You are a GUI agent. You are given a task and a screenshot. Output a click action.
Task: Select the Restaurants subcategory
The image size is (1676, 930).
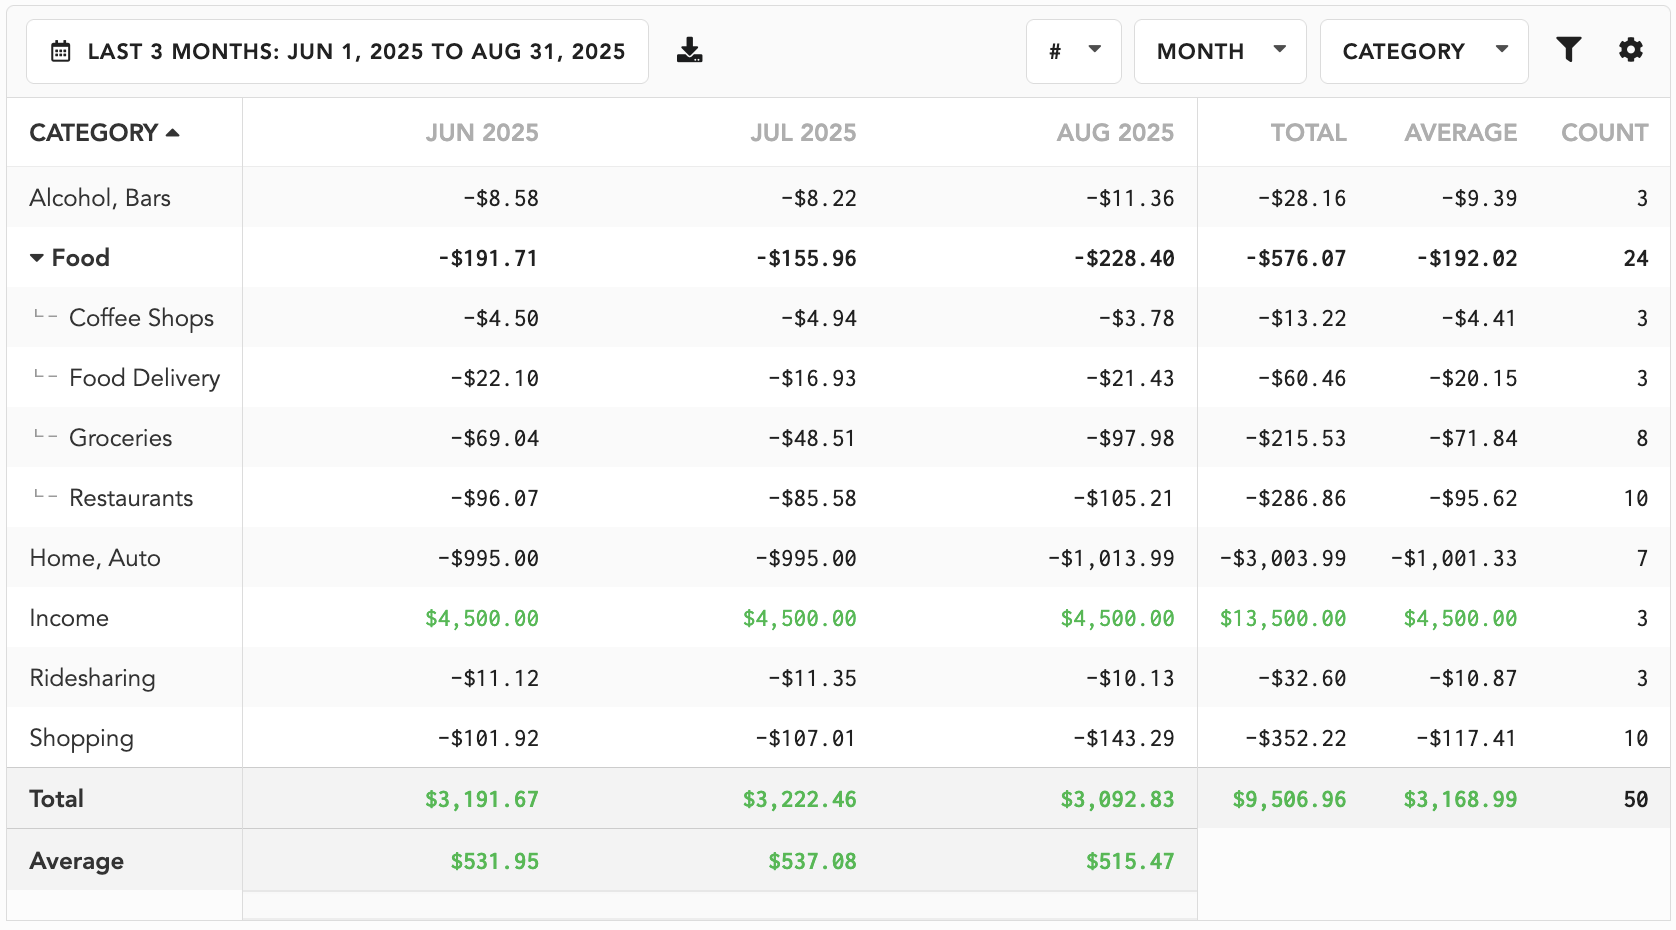pyautogui.click(x=131, y=497)
